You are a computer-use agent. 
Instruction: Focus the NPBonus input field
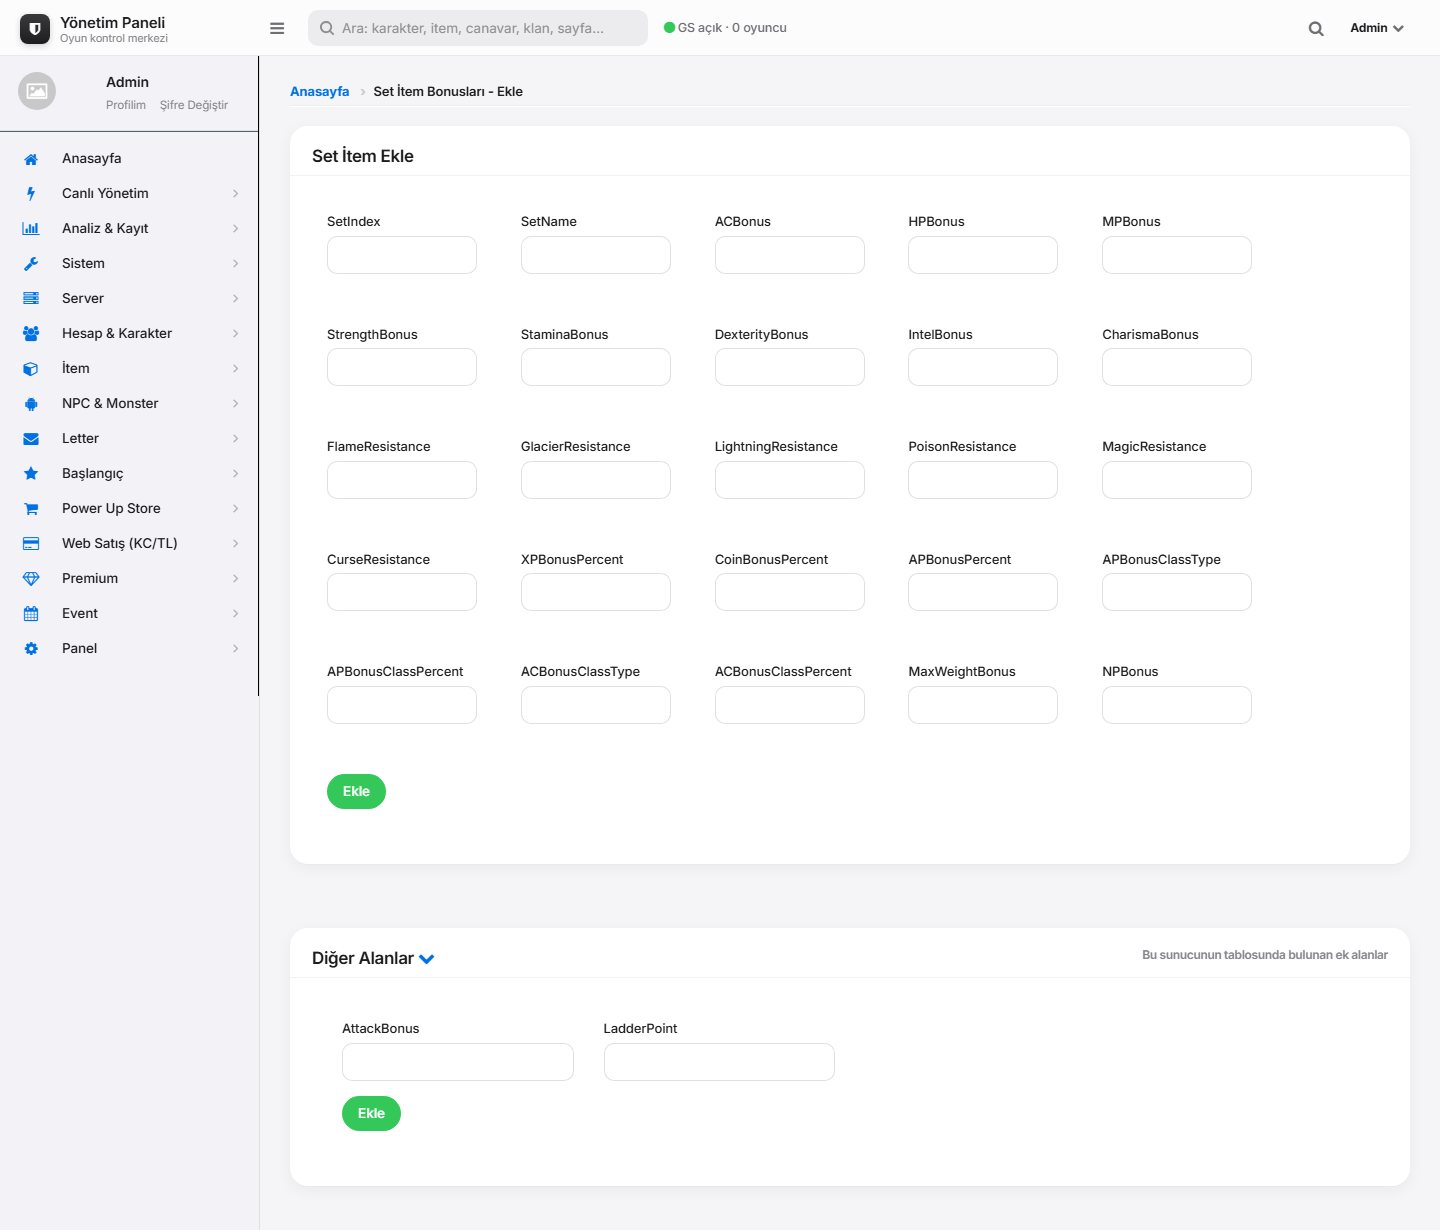click(1177, 705)
